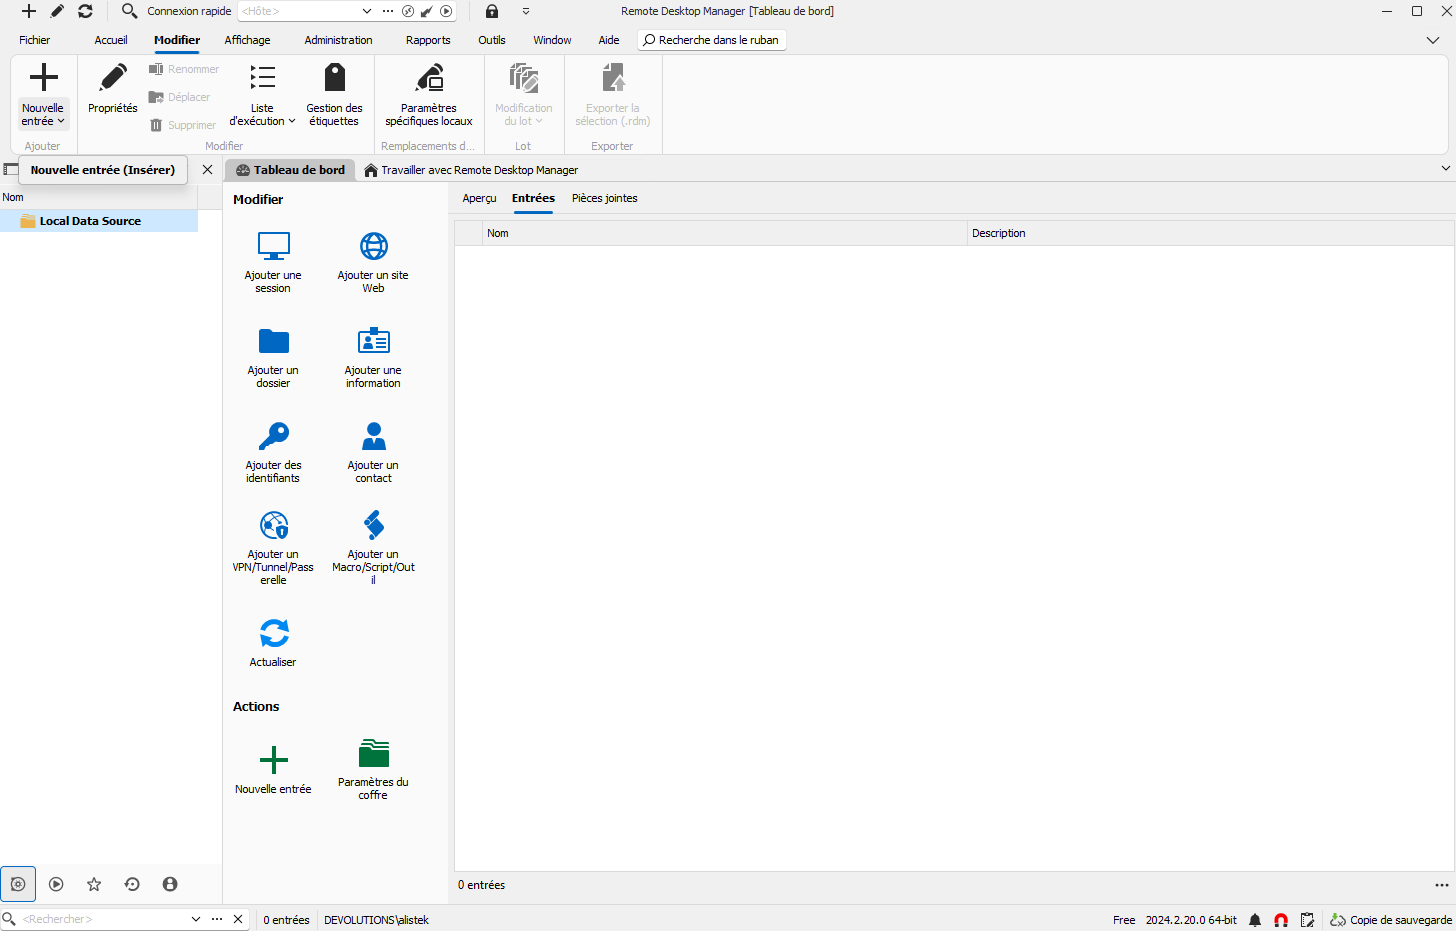Click the magnifier icon beside Connexion rapide
The image size is (1456, 931).
click(x=129, y=11)
